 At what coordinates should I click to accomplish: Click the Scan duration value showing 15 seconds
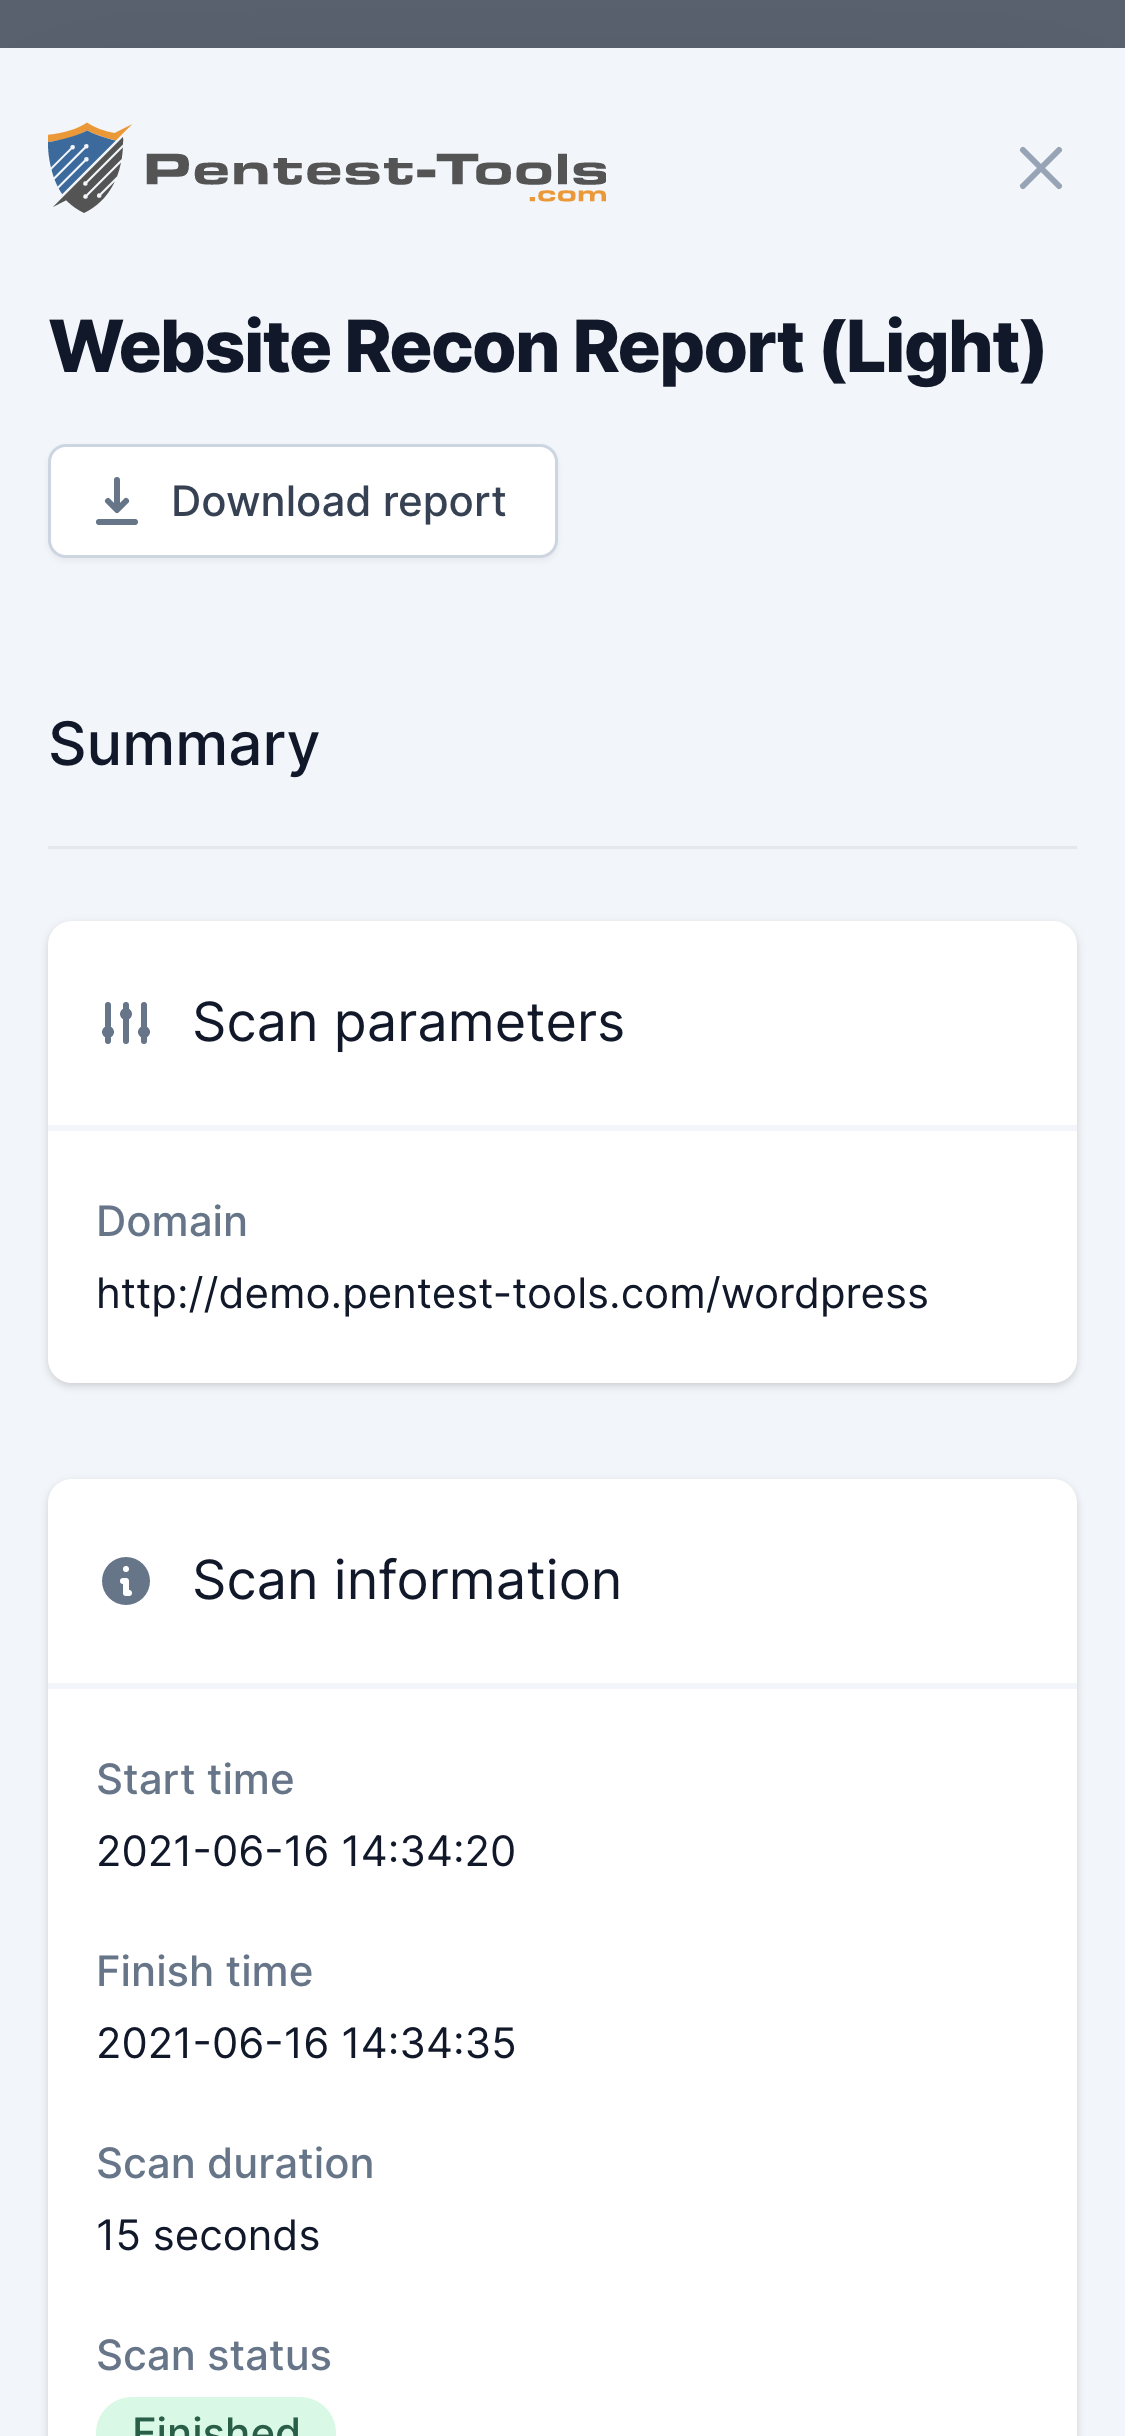[x=207, y=2235]
